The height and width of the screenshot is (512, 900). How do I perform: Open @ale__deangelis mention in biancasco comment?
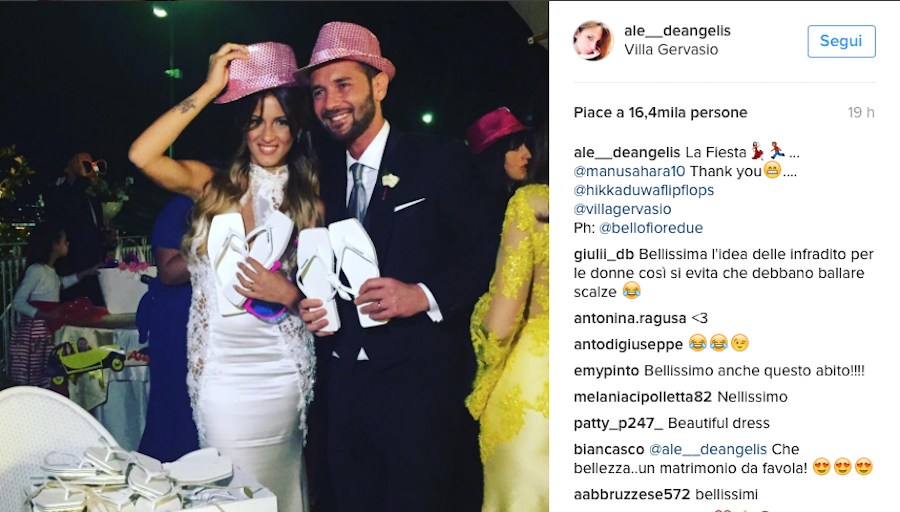point(708,449)
